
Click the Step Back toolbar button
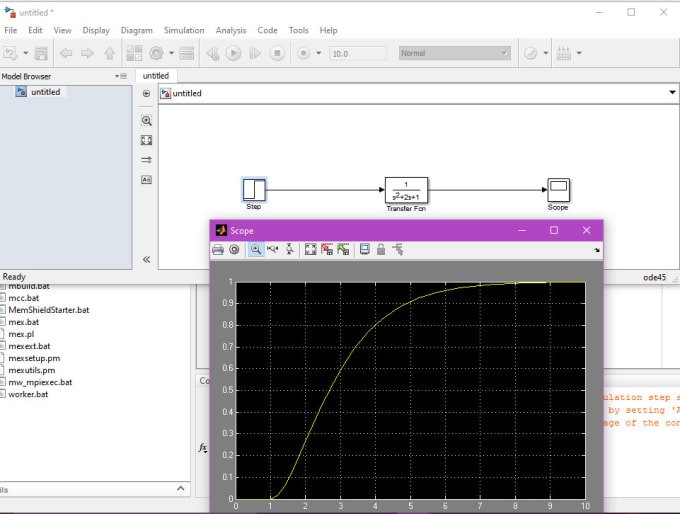212,53
